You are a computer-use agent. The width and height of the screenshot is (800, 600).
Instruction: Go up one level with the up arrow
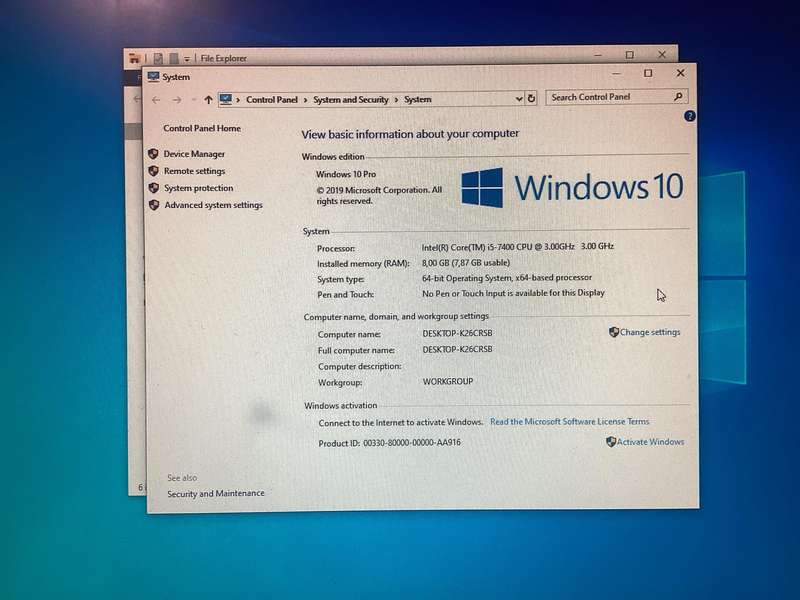coord(208,100)
